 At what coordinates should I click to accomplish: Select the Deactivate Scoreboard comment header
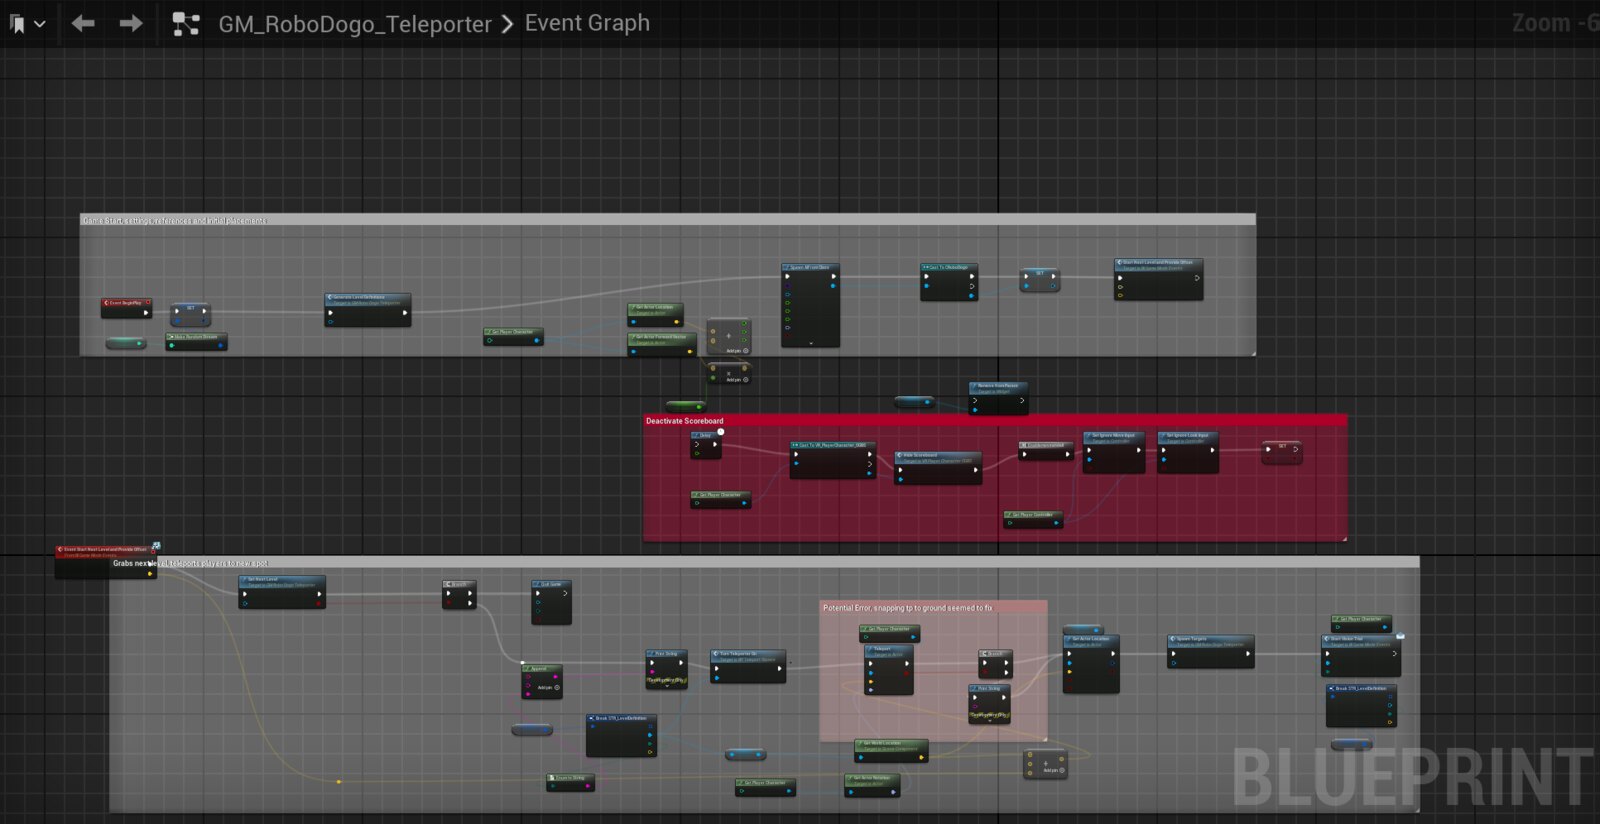[995, 421]
